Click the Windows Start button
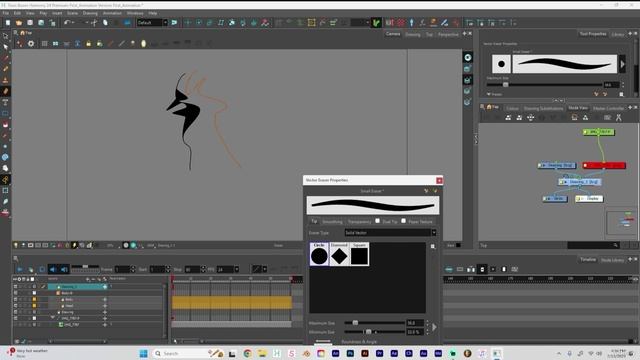640x360 pixels. tap(143, 353)
